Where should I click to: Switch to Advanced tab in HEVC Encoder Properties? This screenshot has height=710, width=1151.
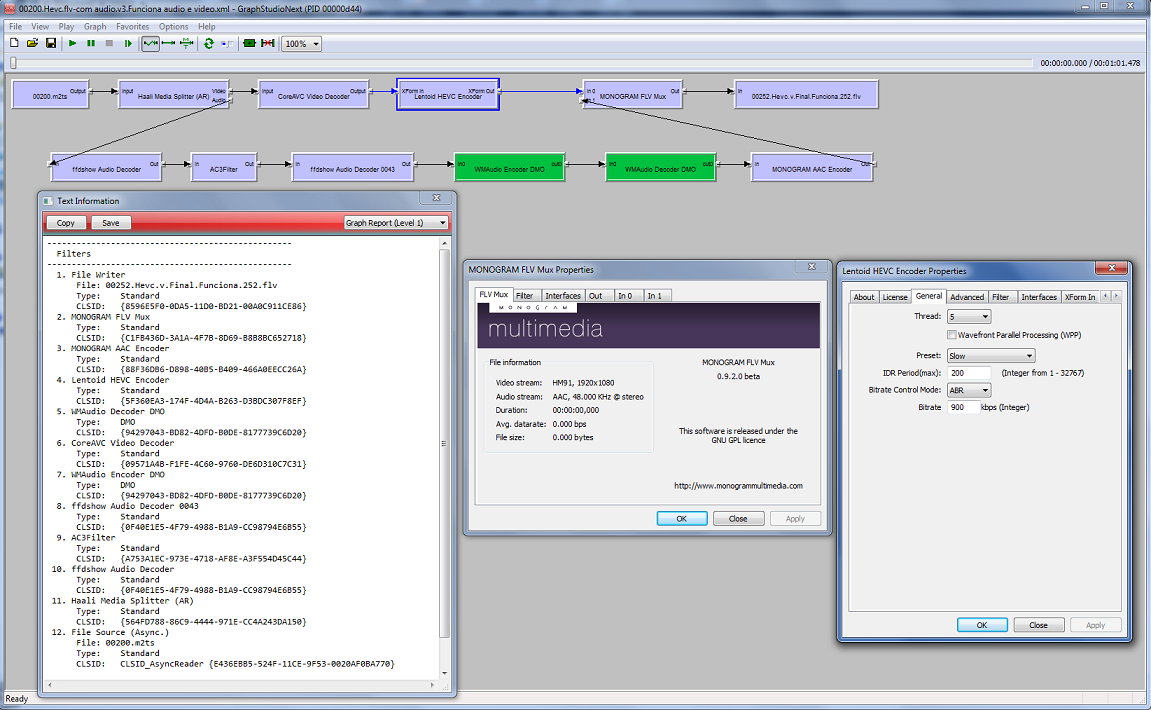tap(967, 297)
